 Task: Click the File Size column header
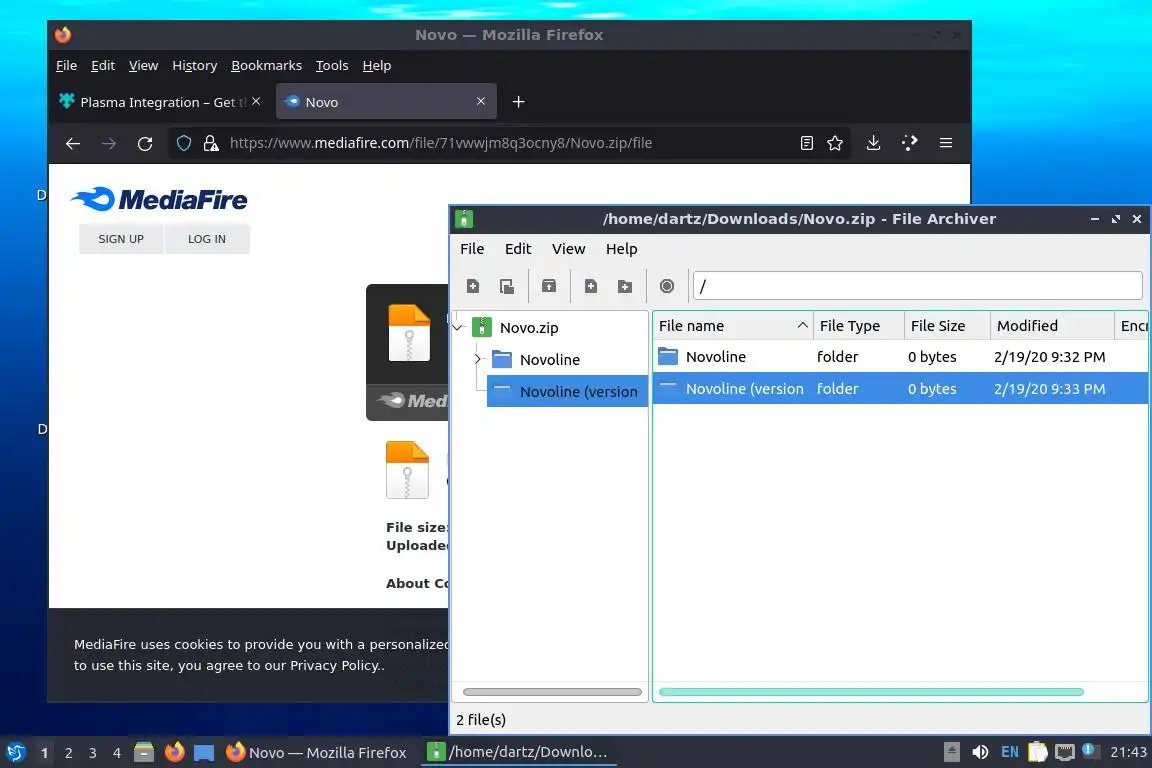(x=947, y=326)
